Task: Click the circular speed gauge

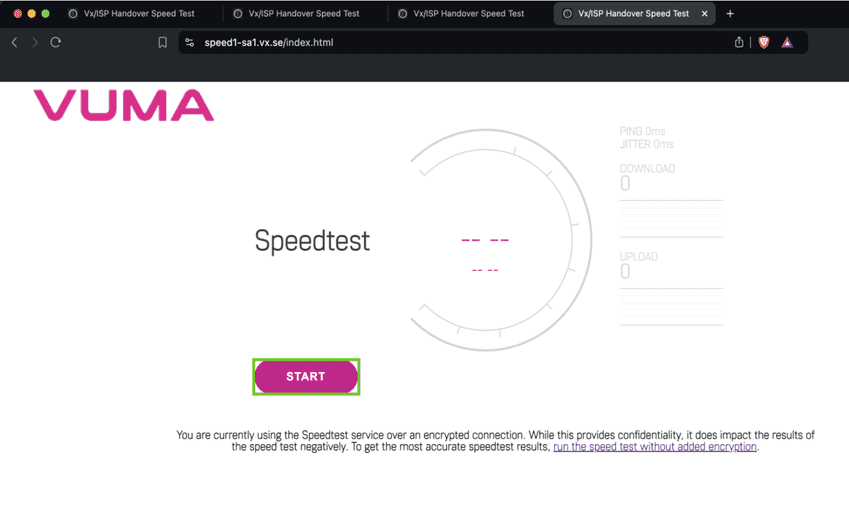Action: [499, 241]
